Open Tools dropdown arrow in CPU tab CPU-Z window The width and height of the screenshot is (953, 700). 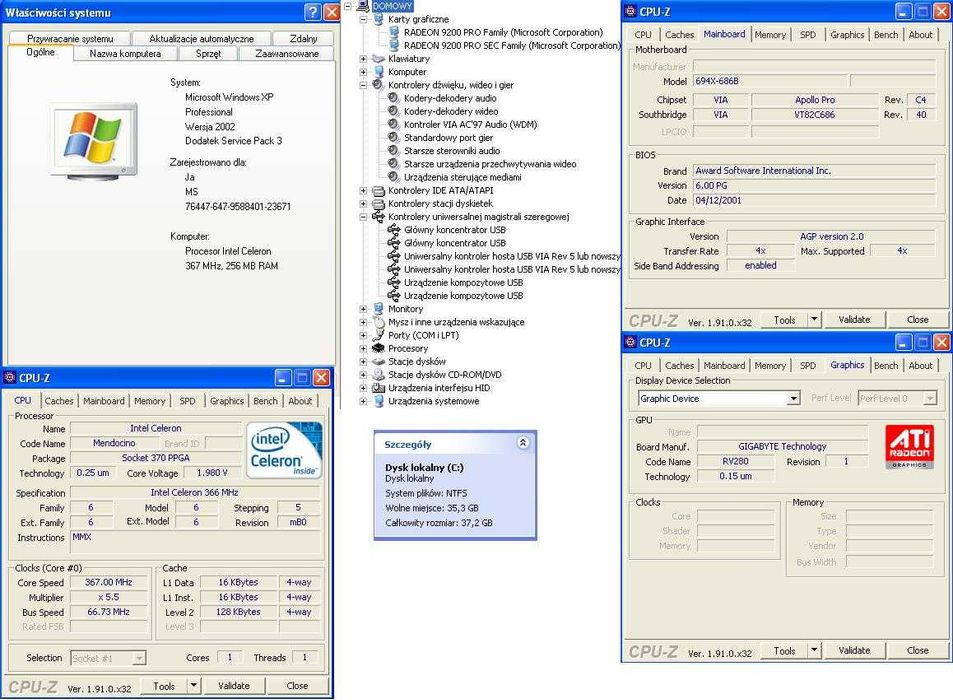point(193,685)
